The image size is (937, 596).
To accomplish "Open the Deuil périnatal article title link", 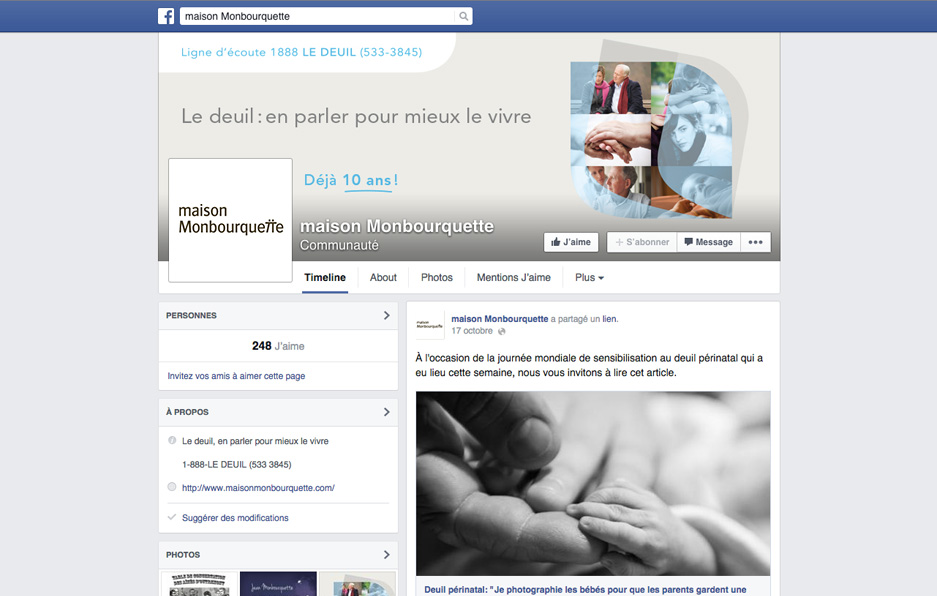I will (x=585, y=589).
